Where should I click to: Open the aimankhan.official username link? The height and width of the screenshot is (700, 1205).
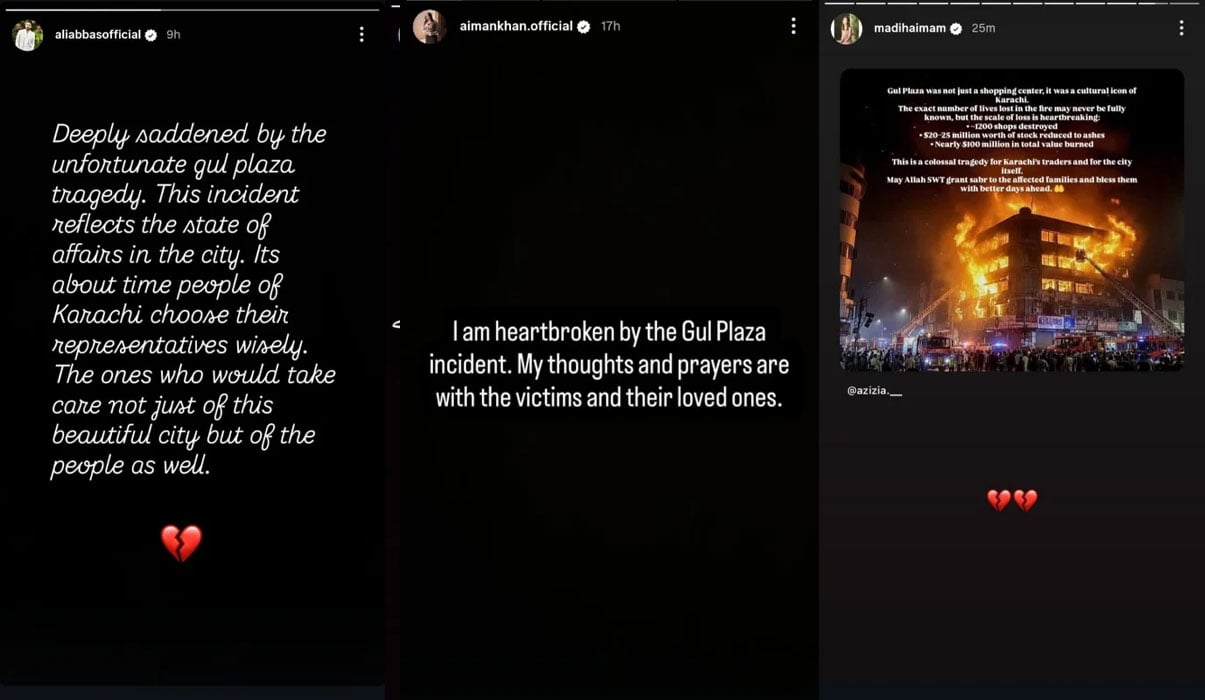(517, 27)
